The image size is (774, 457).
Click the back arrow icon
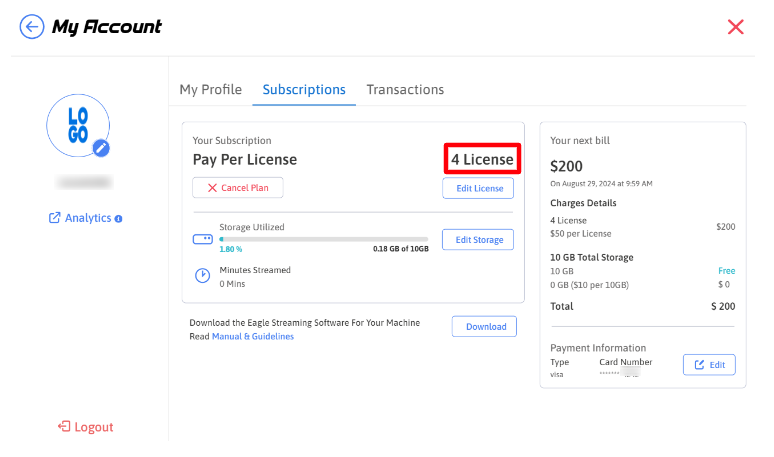(32, 27)
